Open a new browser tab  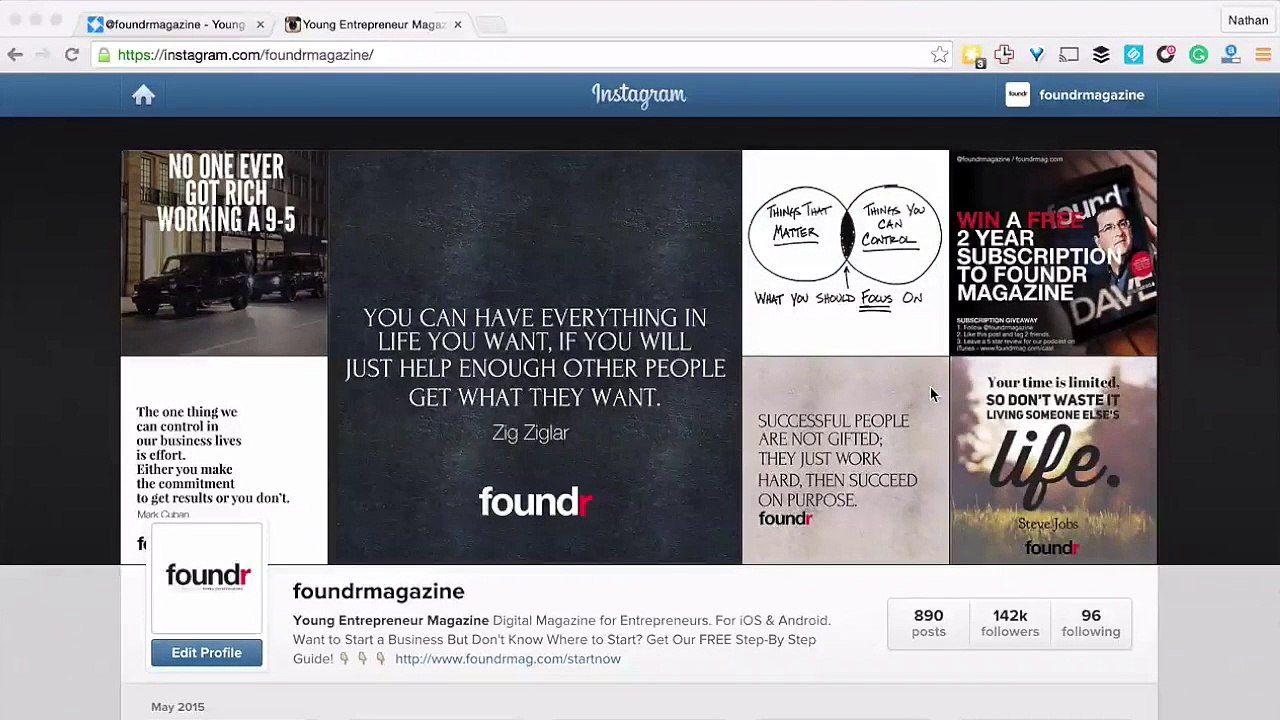(491, 24)
